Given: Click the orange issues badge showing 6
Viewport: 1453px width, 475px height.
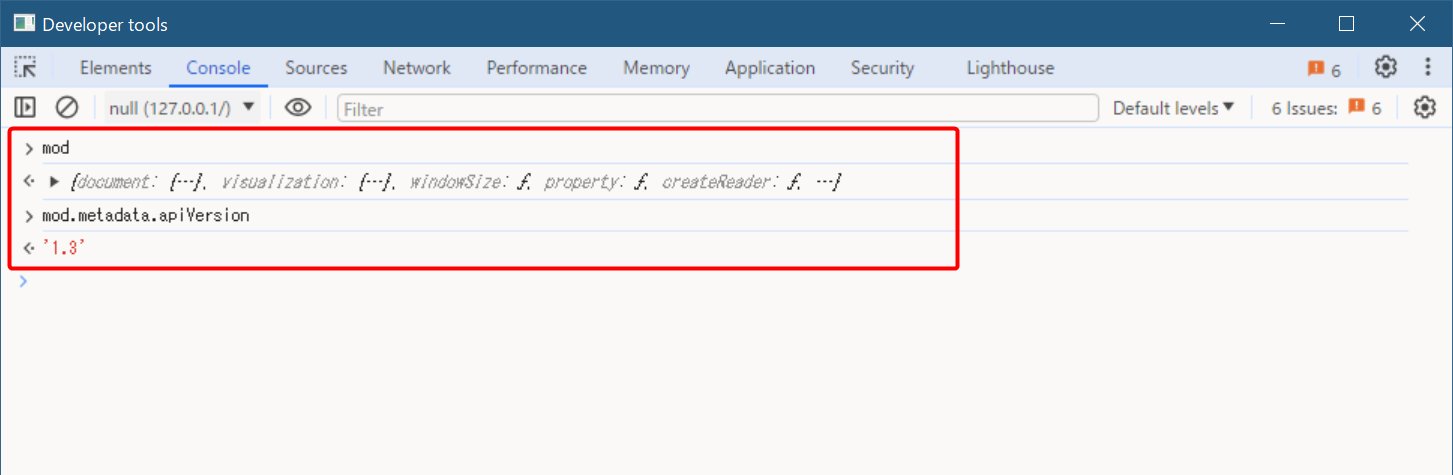Looking at the screenshot, I should (x=1324, y=69).
